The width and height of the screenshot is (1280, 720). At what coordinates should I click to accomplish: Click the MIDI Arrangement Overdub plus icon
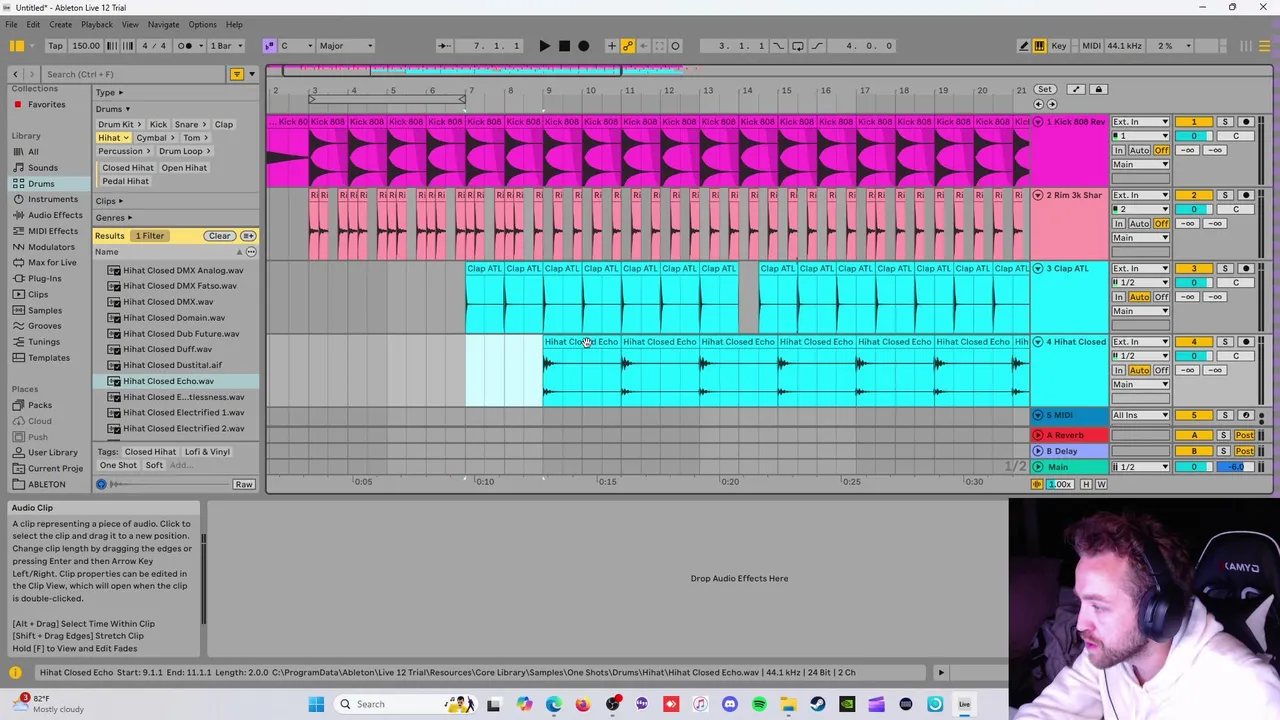(x=612, y=46)
